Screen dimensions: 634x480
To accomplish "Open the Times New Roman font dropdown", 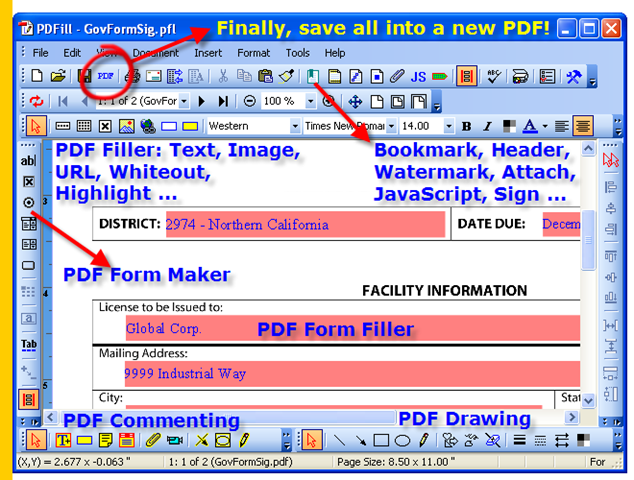I will [391, 127].
